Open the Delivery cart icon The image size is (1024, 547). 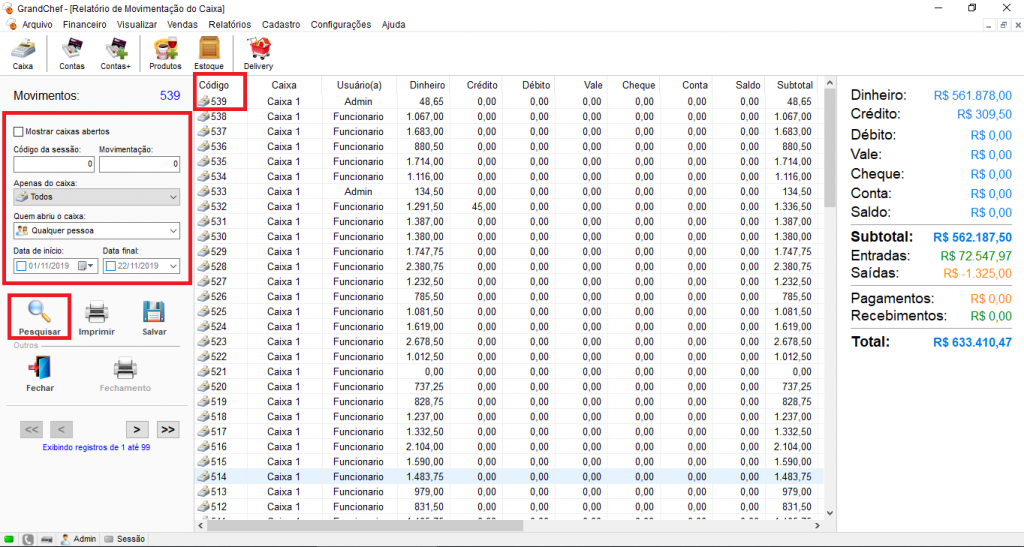(x=258, y=53)
